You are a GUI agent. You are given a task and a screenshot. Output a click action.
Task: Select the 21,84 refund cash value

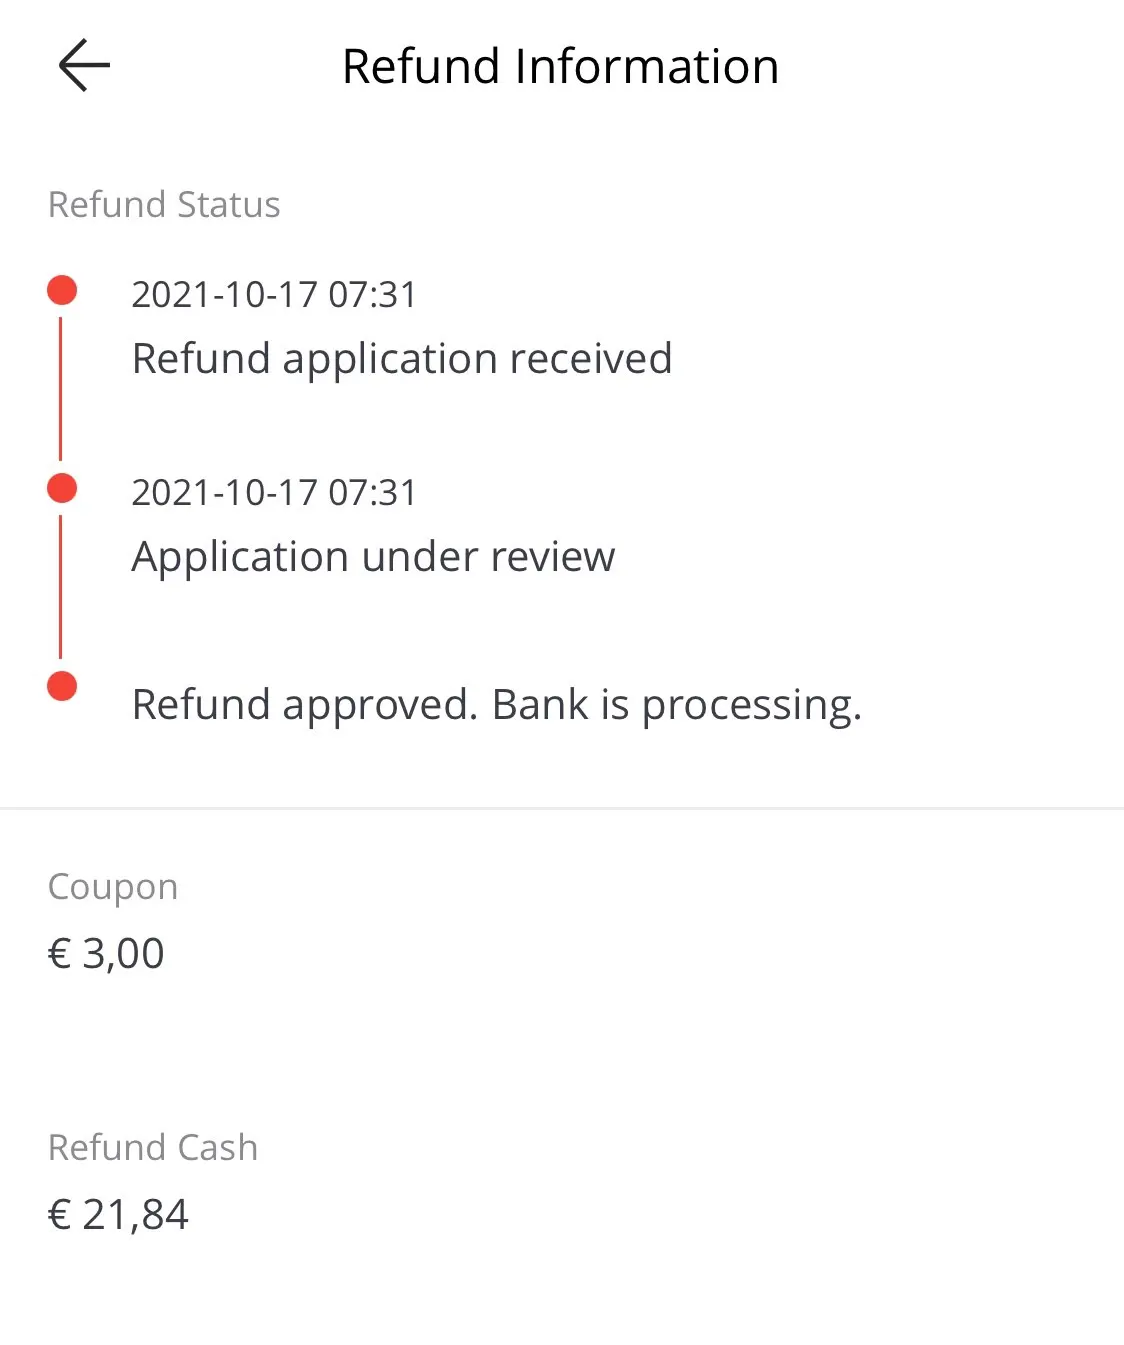coord(135,1215)
